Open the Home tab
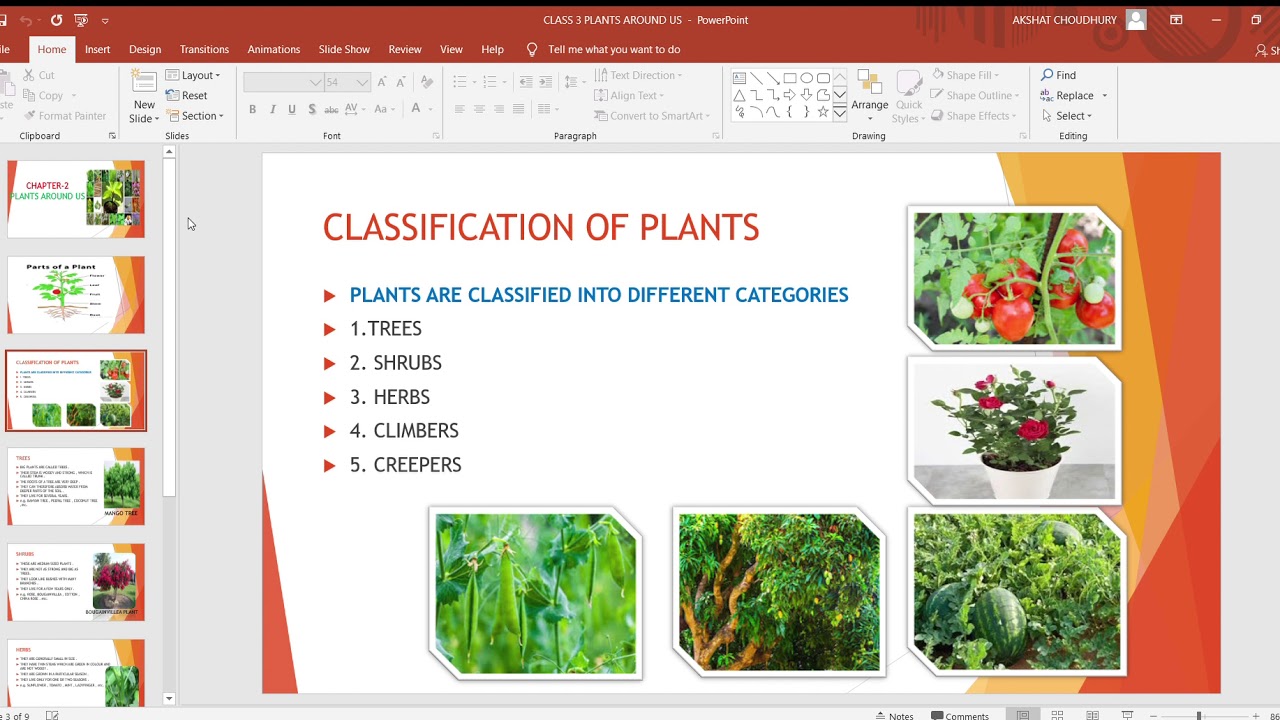This screenshot has height=720, width=1280. (52, 49)
